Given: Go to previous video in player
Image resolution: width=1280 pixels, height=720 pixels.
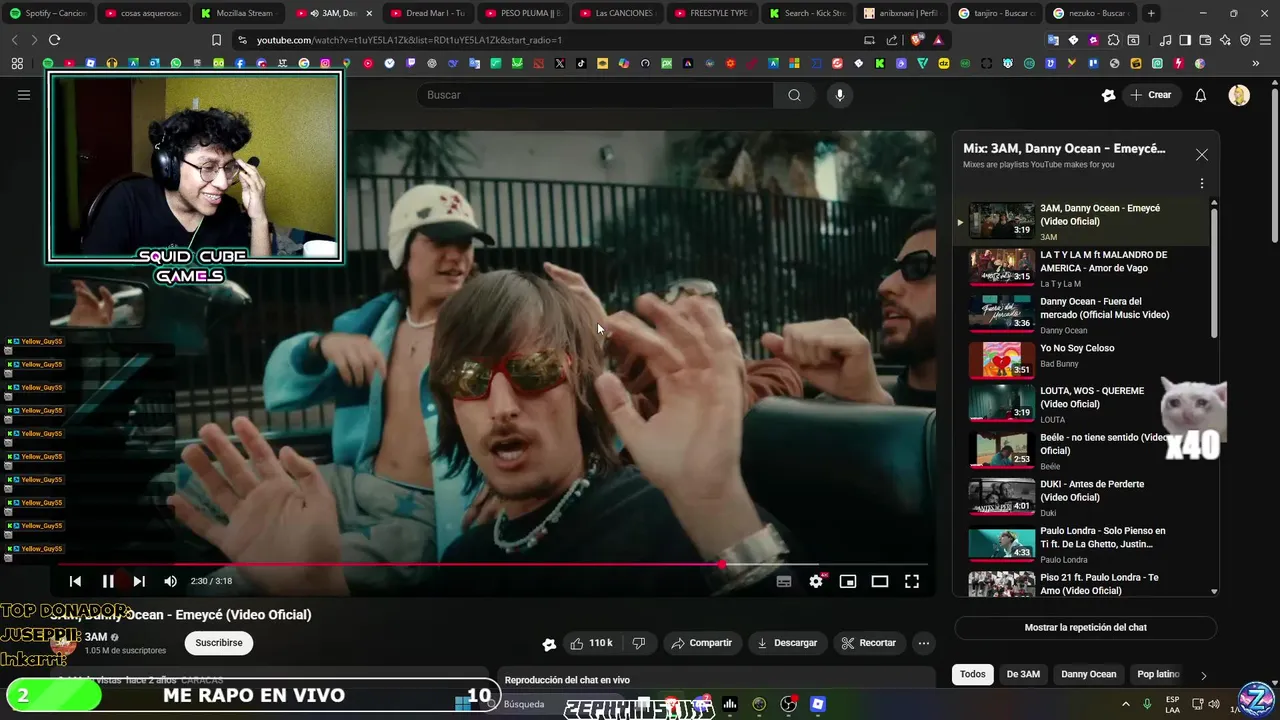Looking at the screenshot, I should (75, 581).
